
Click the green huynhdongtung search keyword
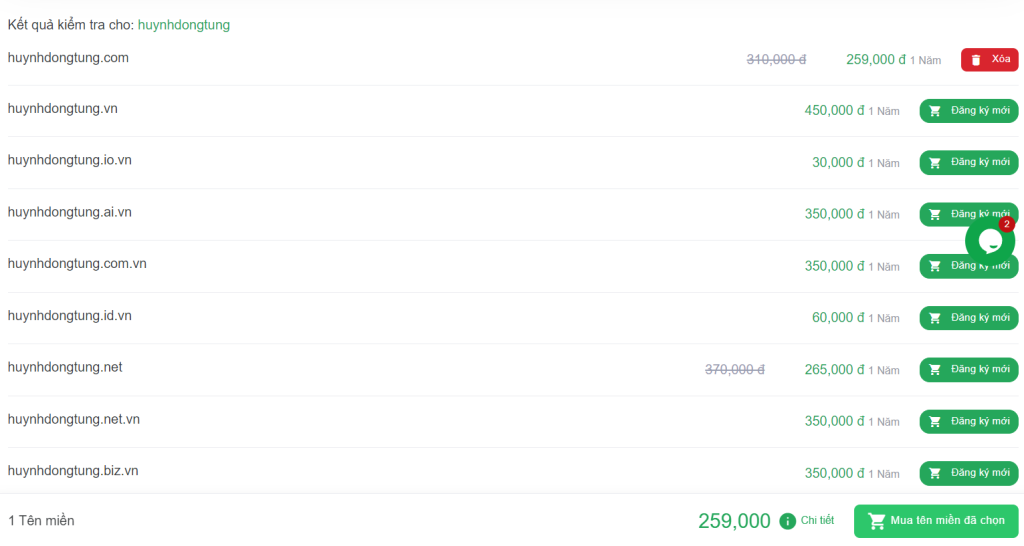coord(184,25)
